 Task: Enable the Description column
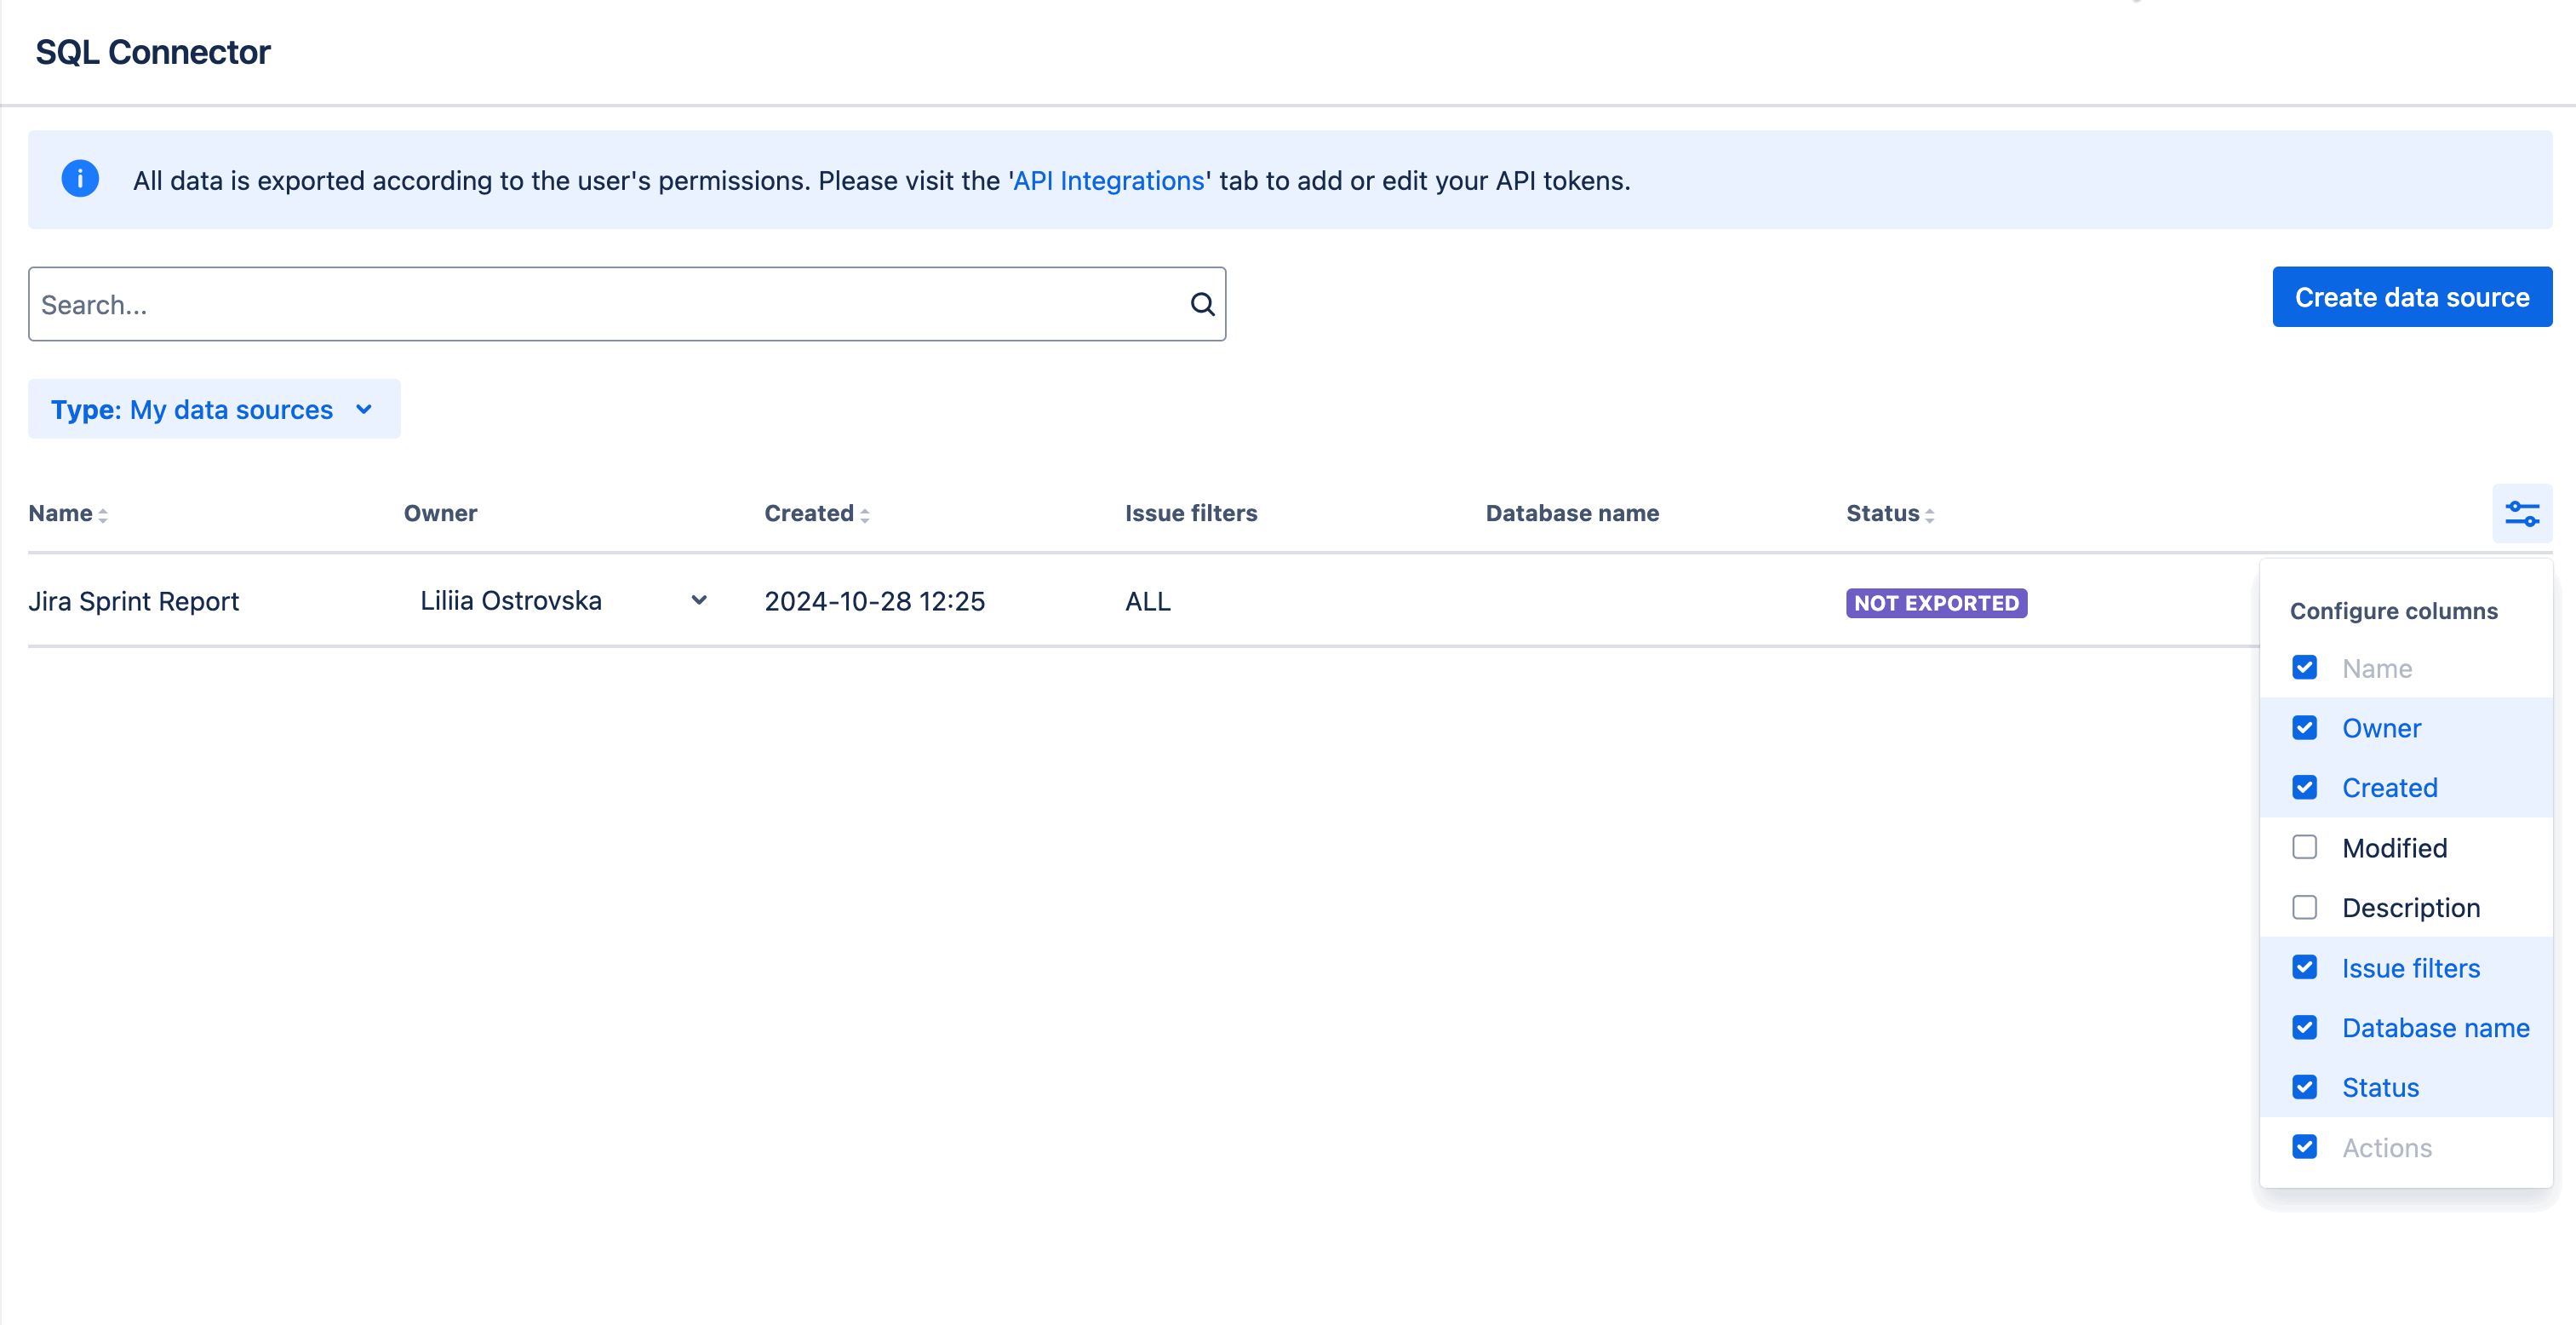(x=2305, y=907)
